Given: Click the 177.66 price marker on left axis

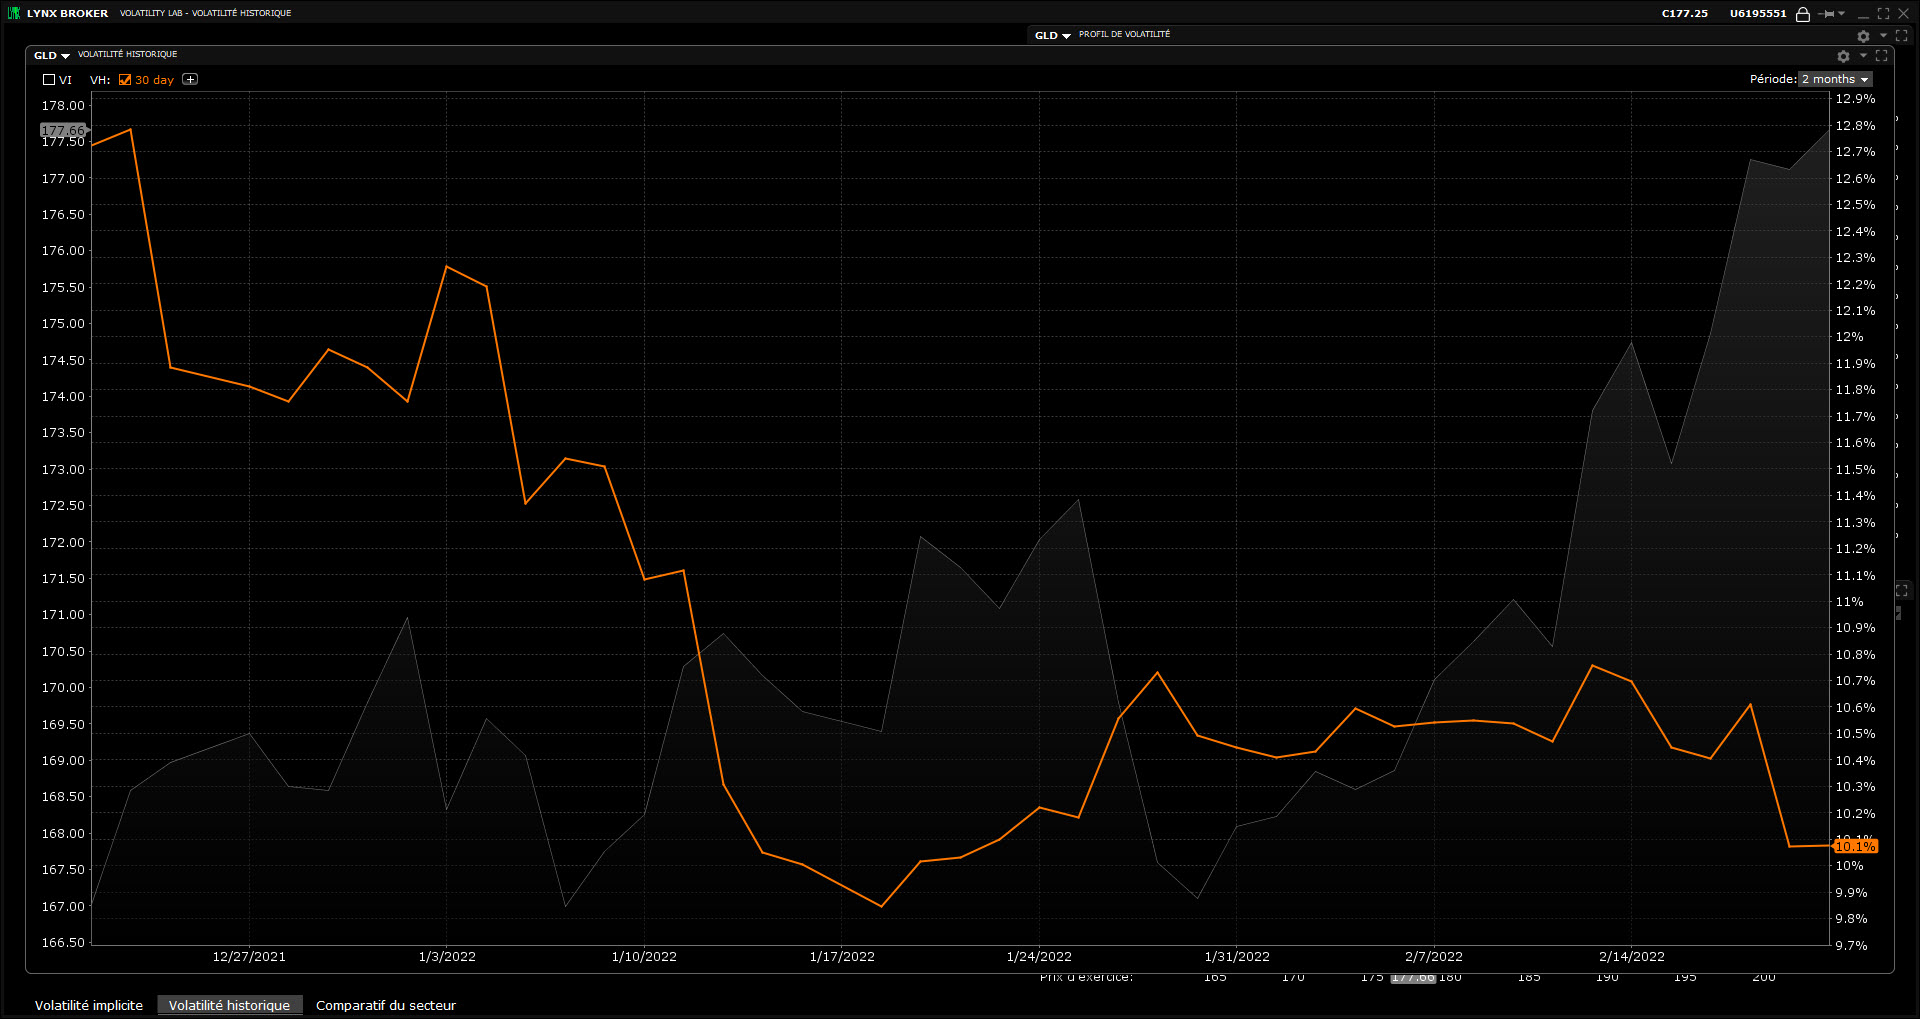Looking at the screenshot, I should point(64,130).
